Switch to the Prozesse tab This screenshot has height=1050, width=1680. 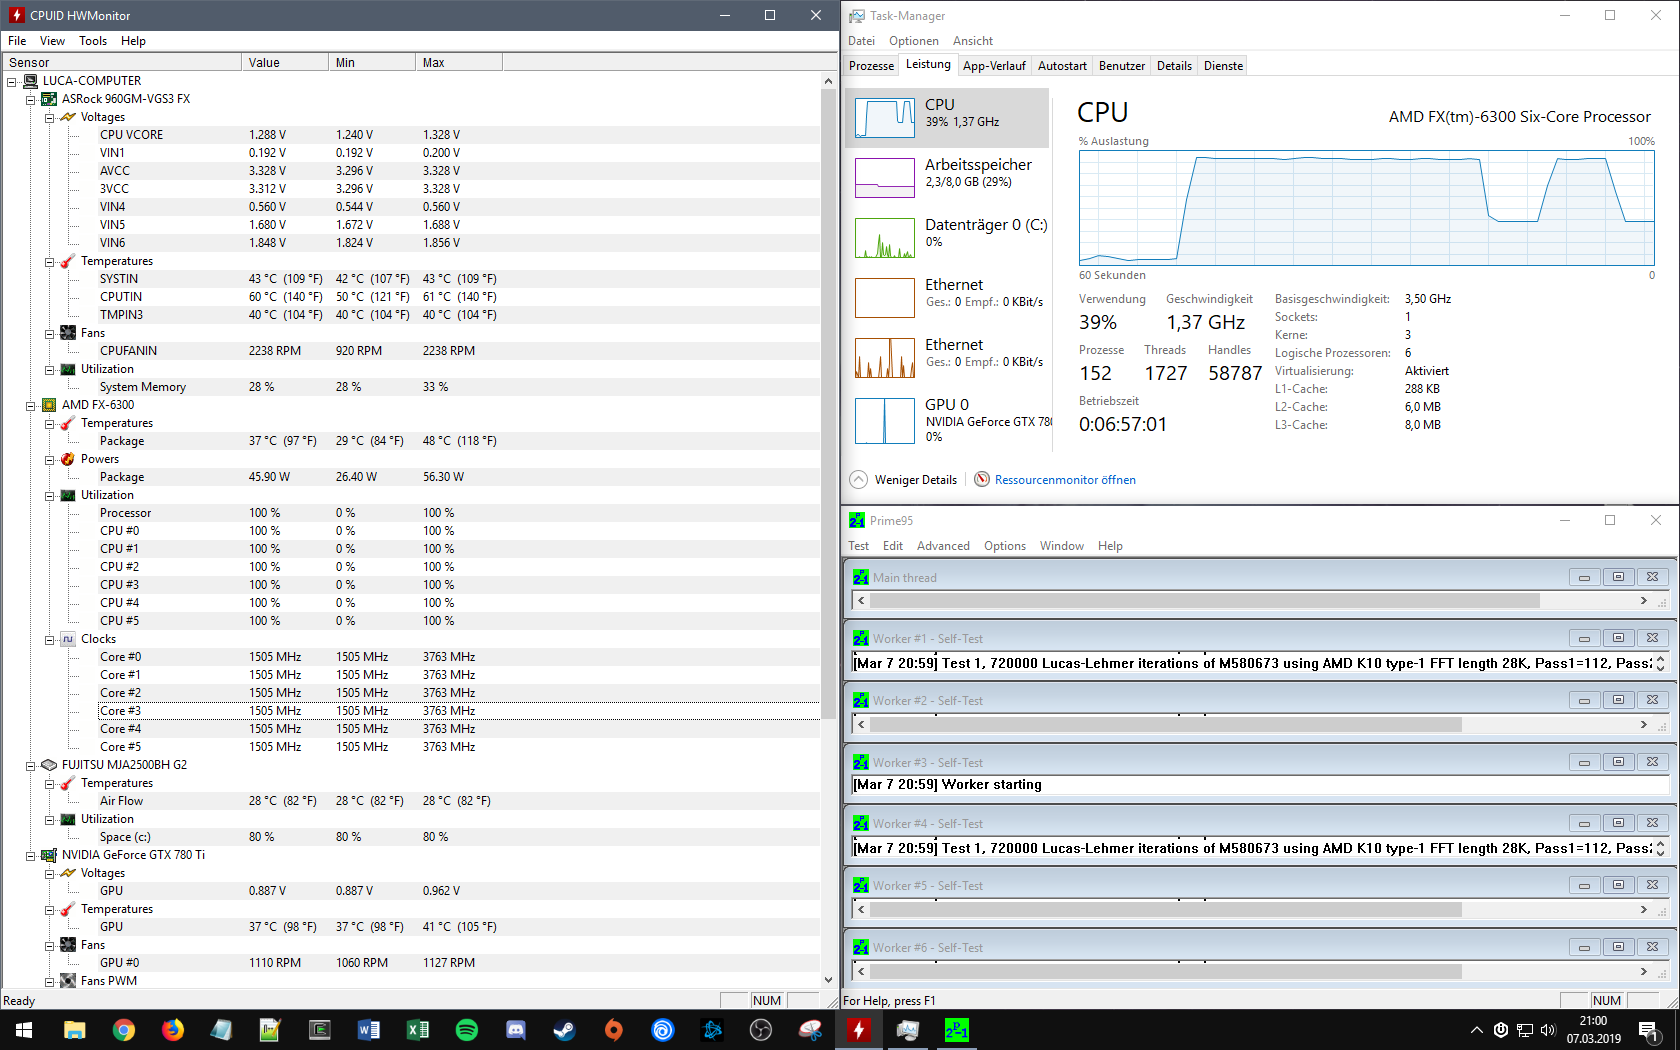coord(871,66)
